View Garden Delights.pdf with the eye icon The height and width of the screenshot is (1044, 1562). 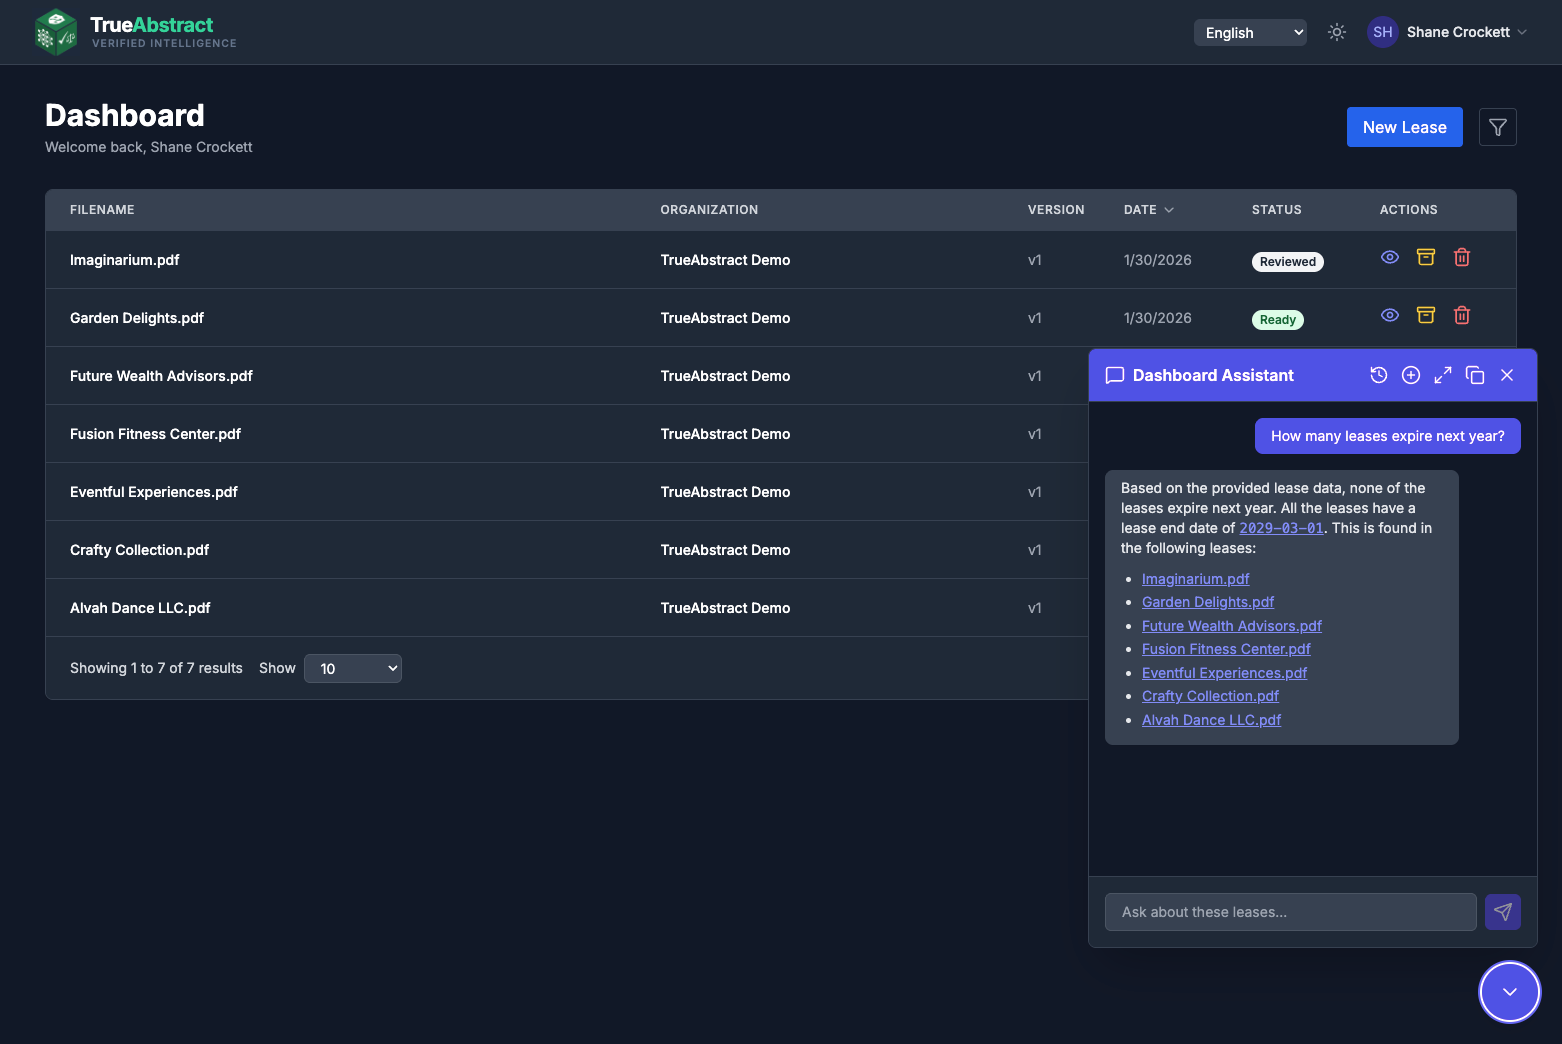(1389, 315)
